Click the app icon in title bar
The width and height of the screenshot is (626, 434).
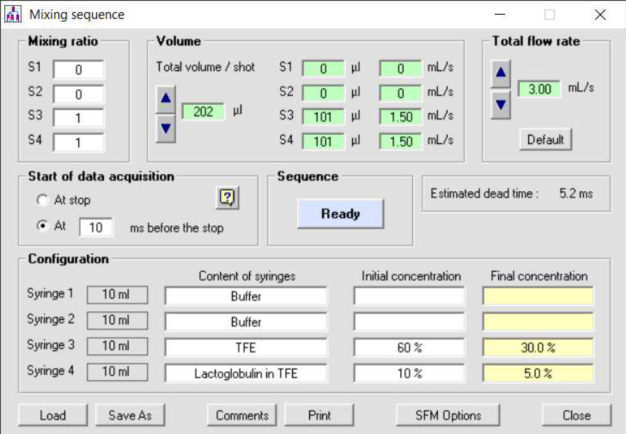[x=14, y=15]
